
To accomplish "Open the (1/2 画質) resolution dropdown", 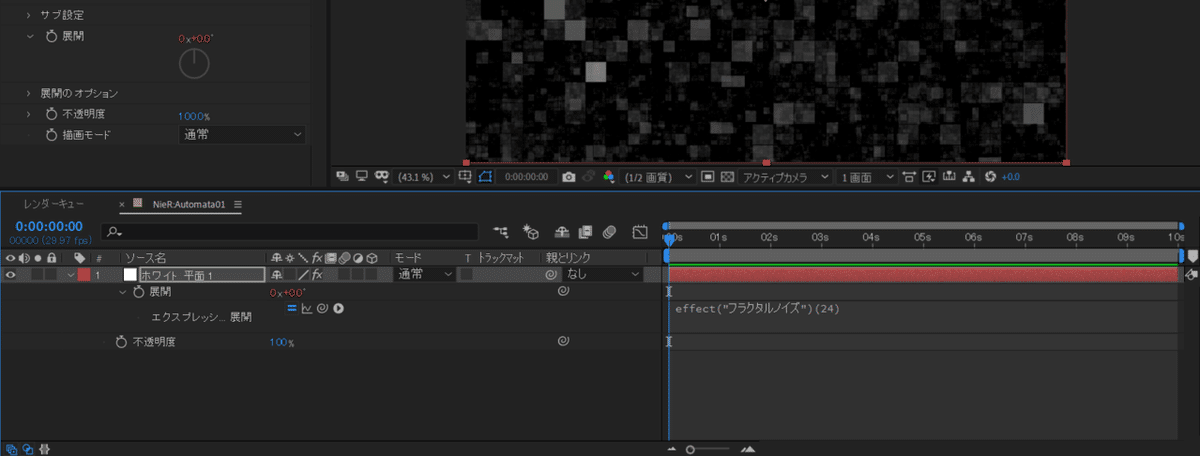I will [x=658, y=177].
